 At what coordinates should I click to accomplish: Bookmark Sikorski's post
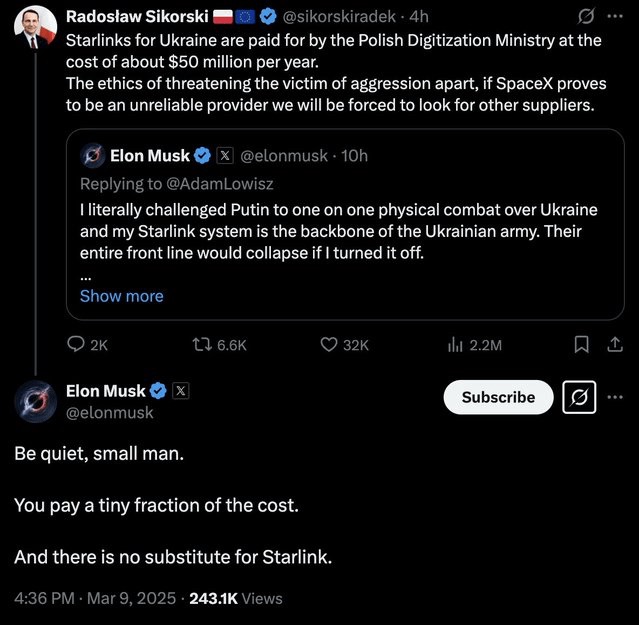[x=581, y=345]
